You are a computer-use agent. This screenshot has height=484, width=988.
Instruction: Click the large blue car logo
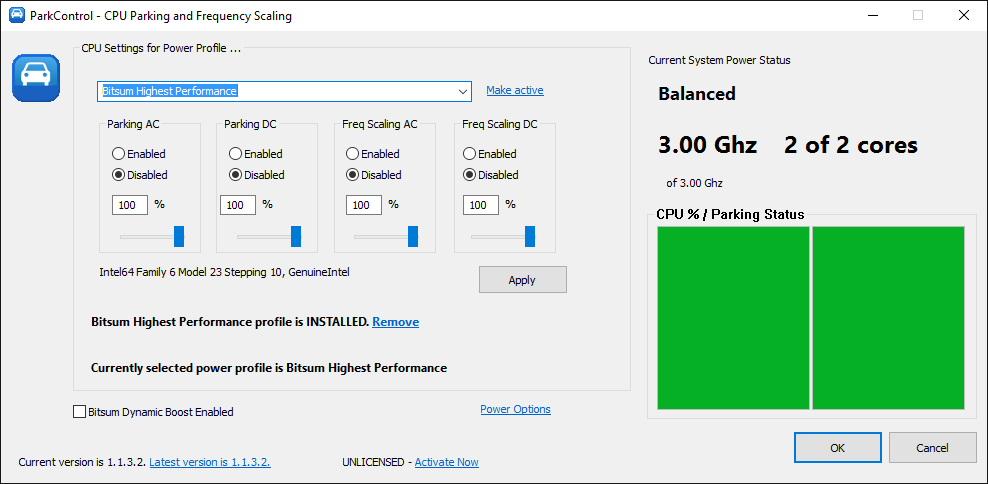click(36, 78)
